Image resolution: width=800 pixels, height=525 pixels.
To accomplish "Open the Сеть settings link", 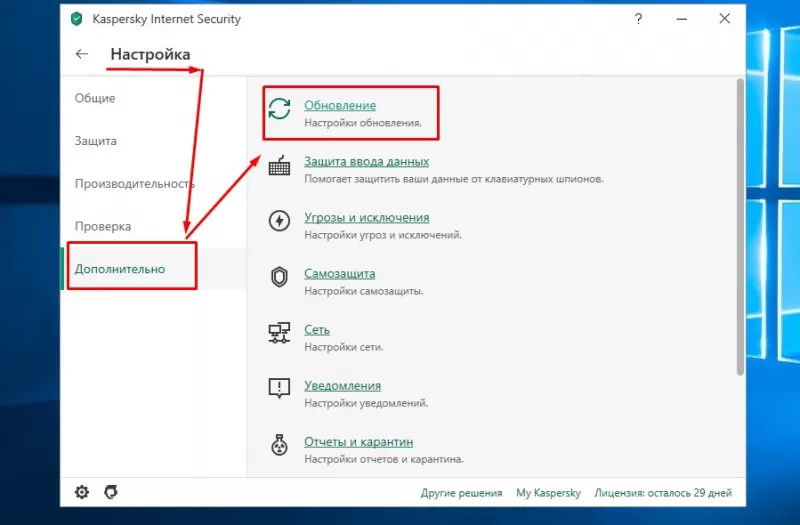I will coord(317,330).
